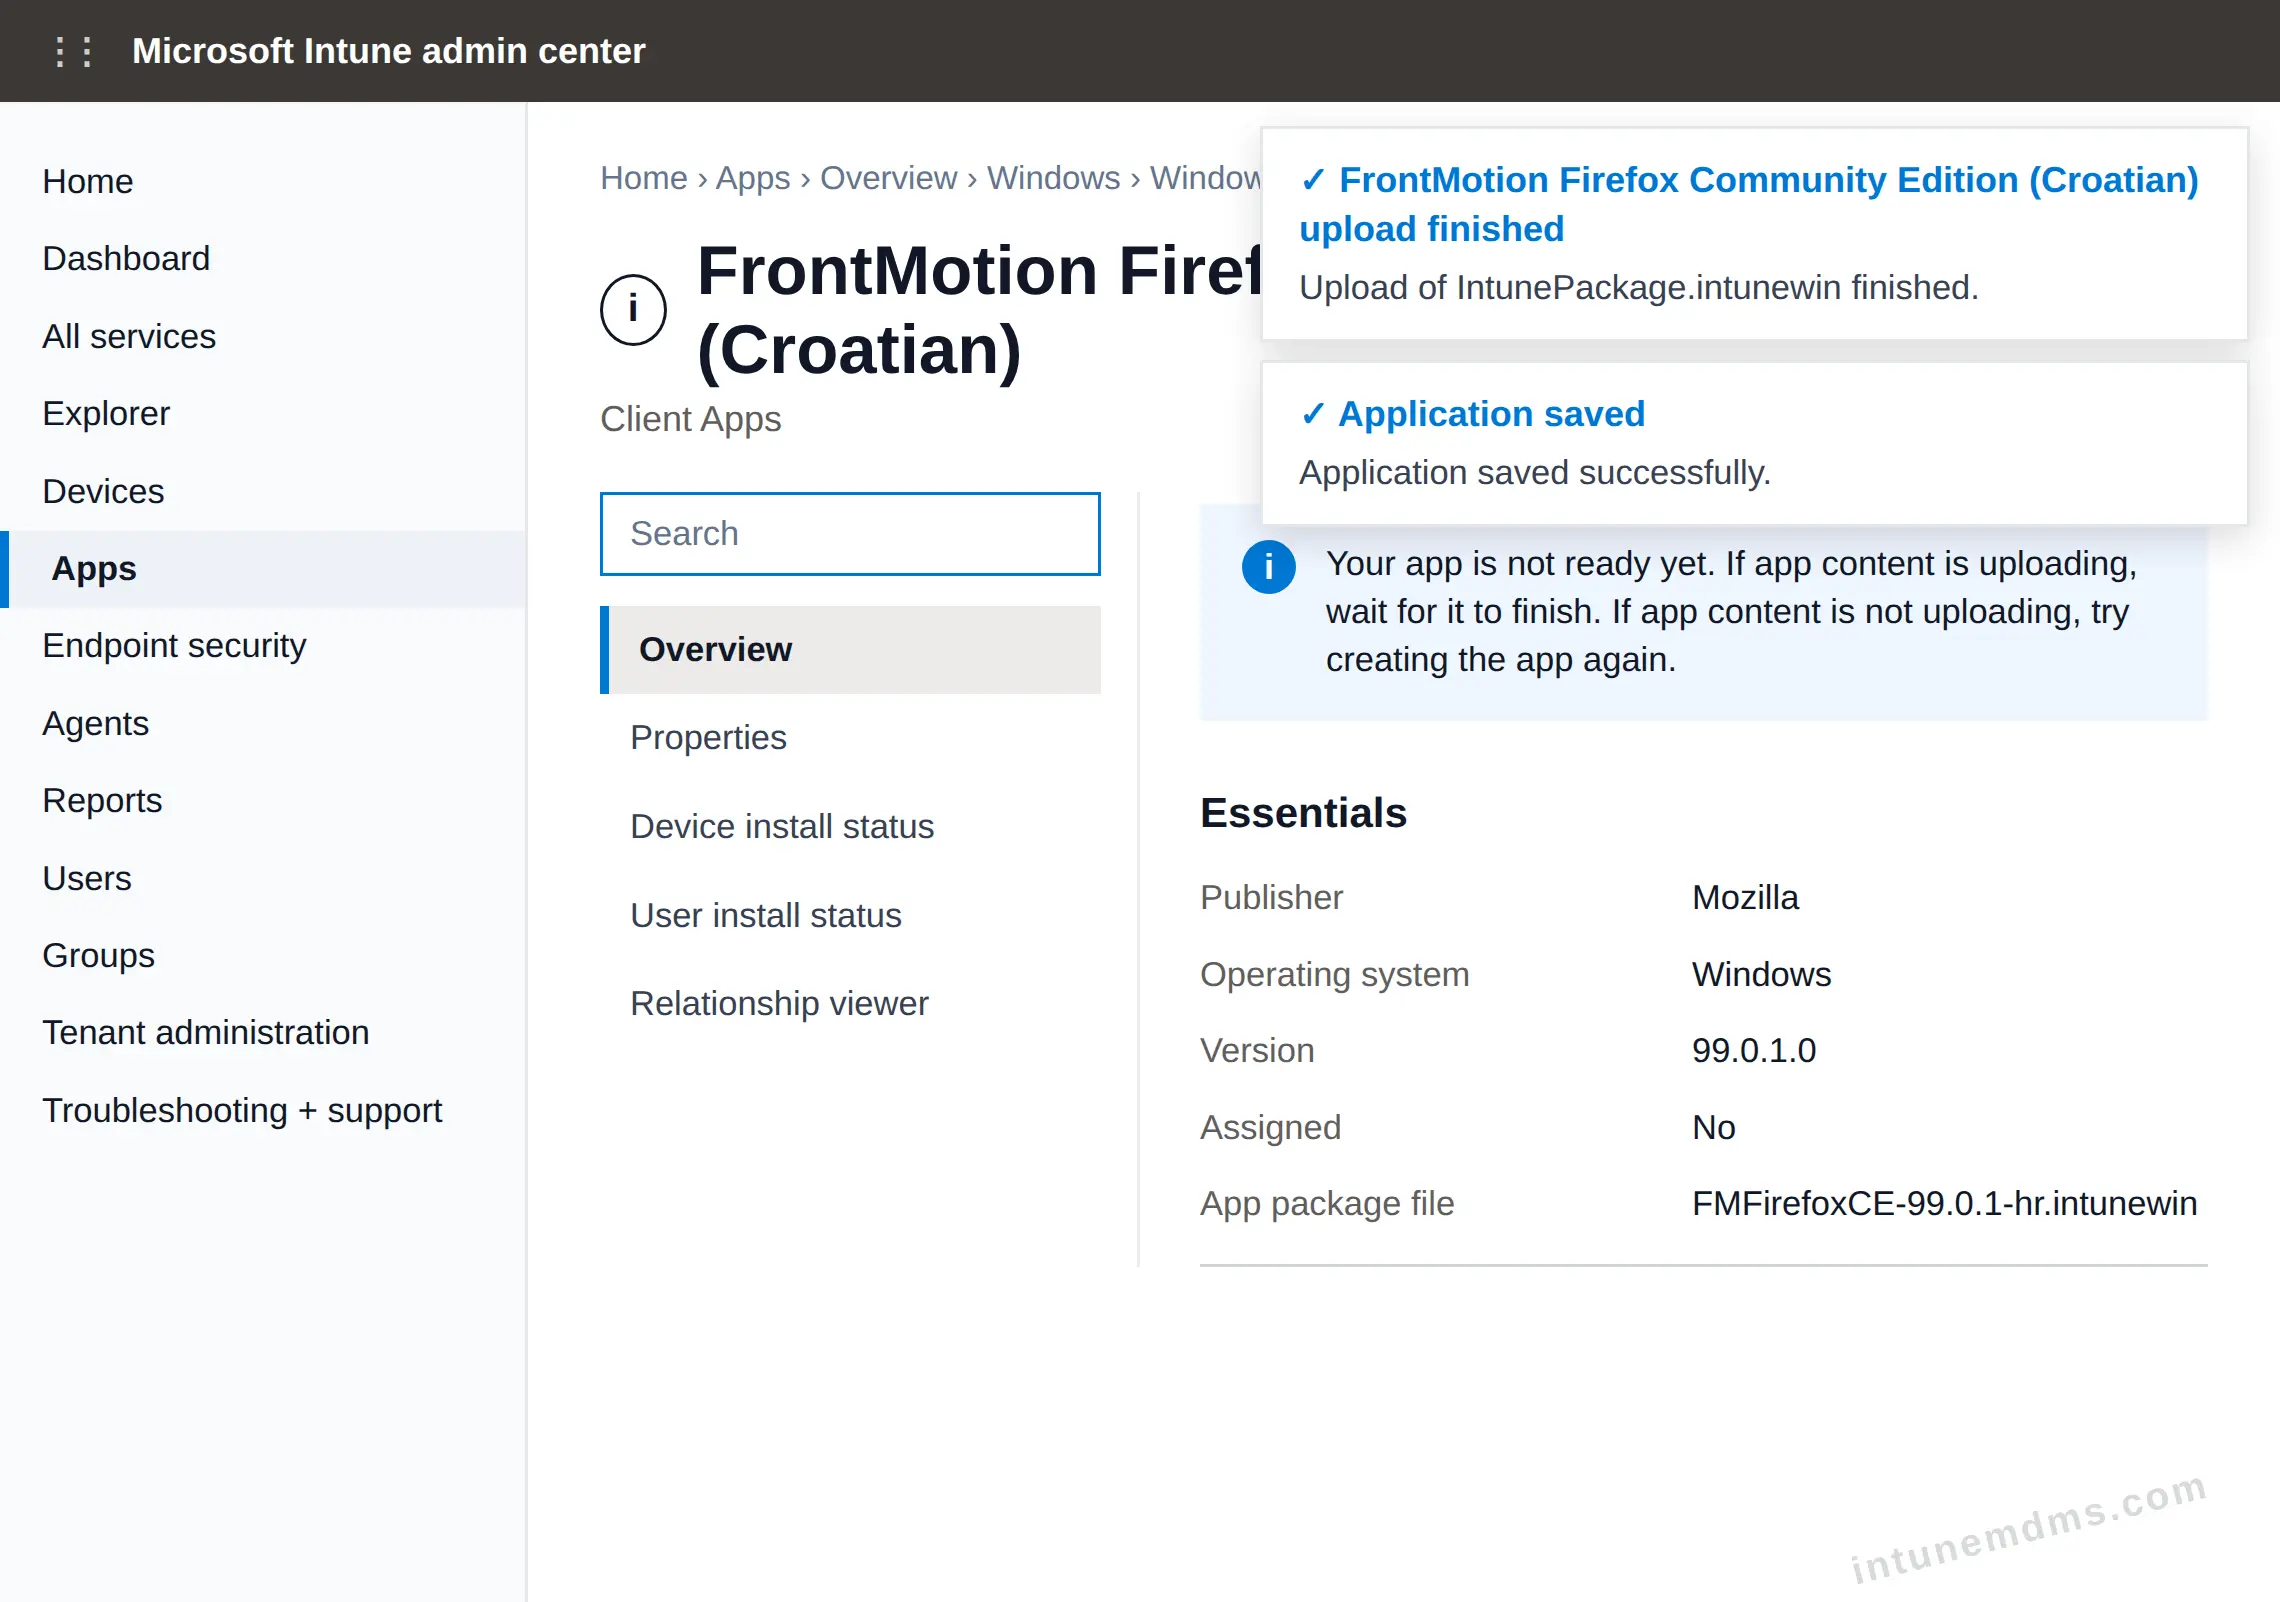
Task: Click the Microsoft Intune admin center title
Action: click(x=389, y=51)
